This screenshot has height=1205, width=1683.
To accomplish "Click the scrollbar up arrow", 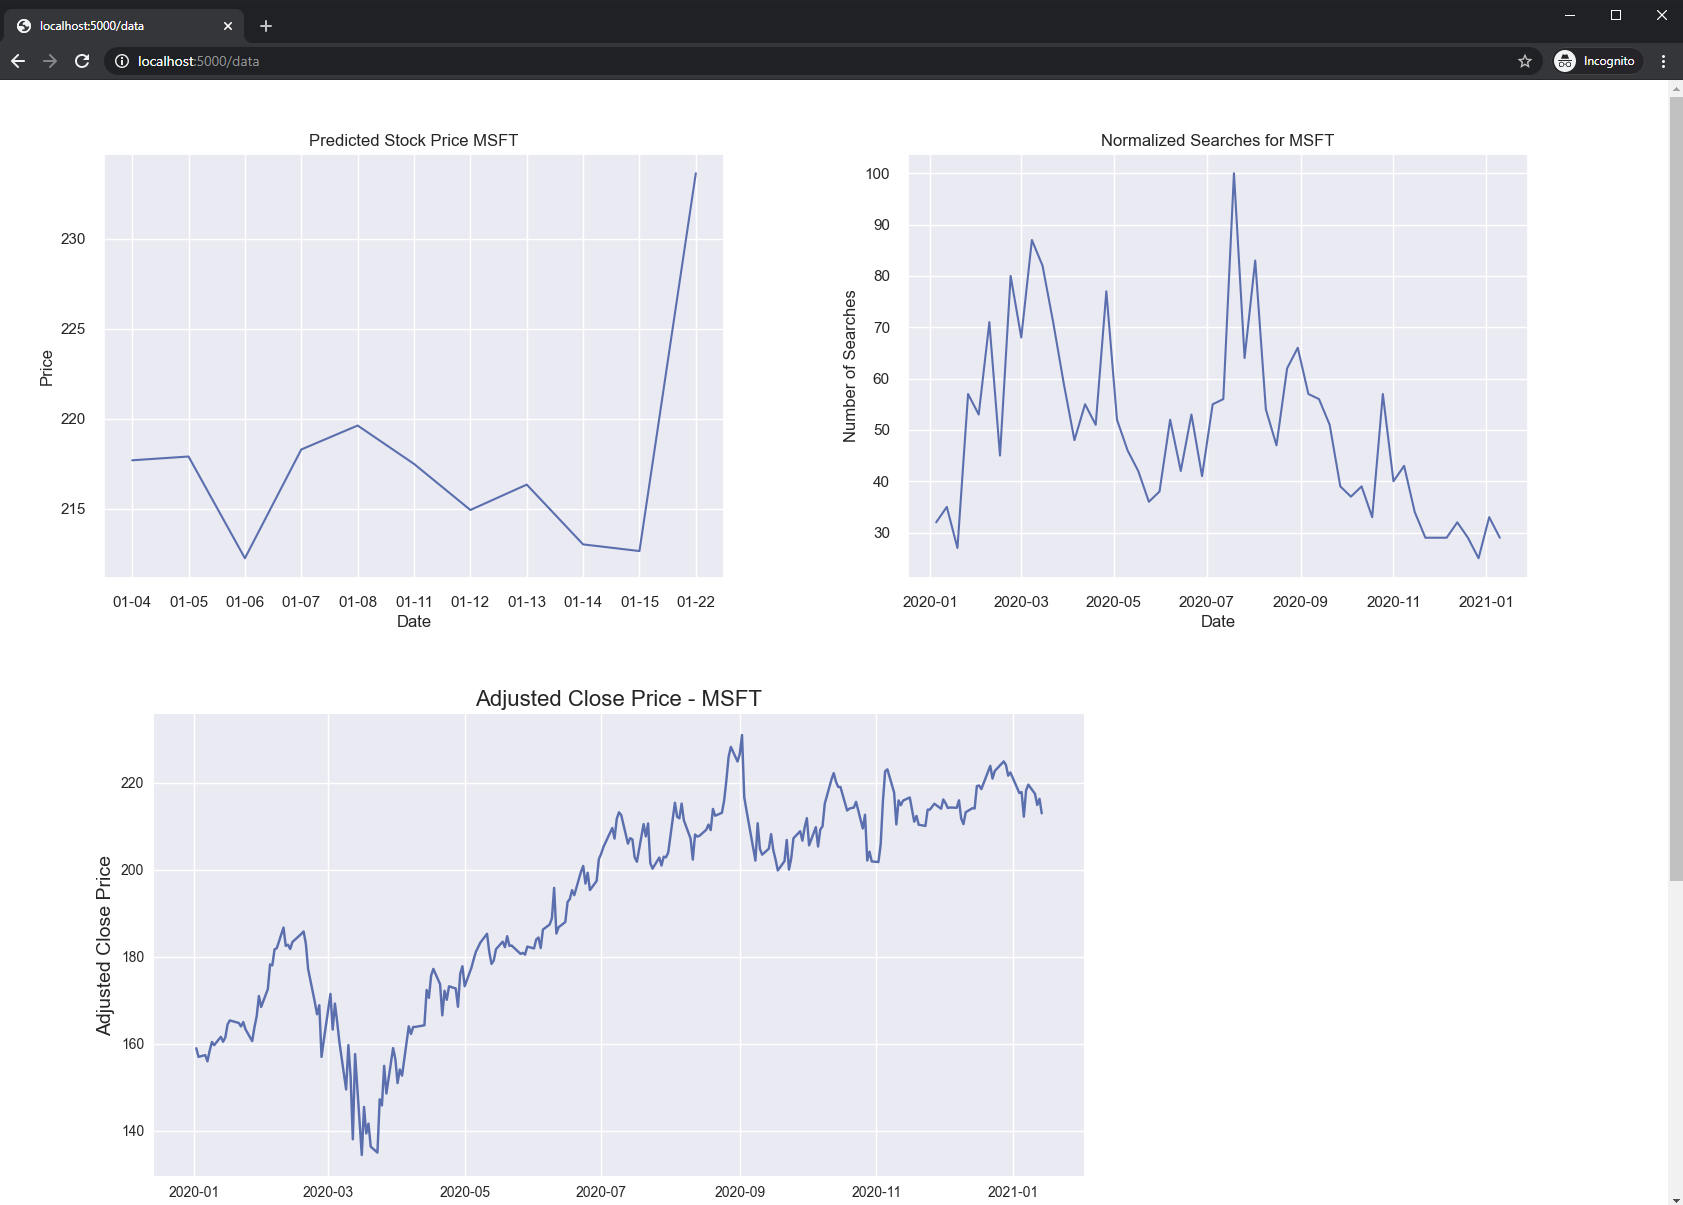I will pos(1676,89).
